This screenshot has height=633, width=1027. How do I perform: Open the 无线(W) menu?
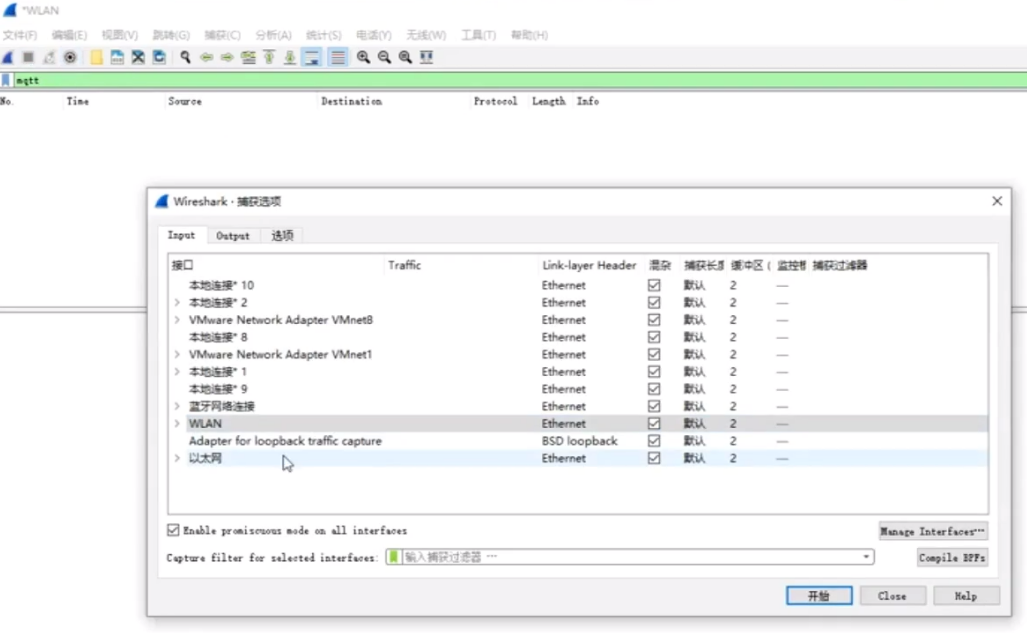(x=426, y=35)
